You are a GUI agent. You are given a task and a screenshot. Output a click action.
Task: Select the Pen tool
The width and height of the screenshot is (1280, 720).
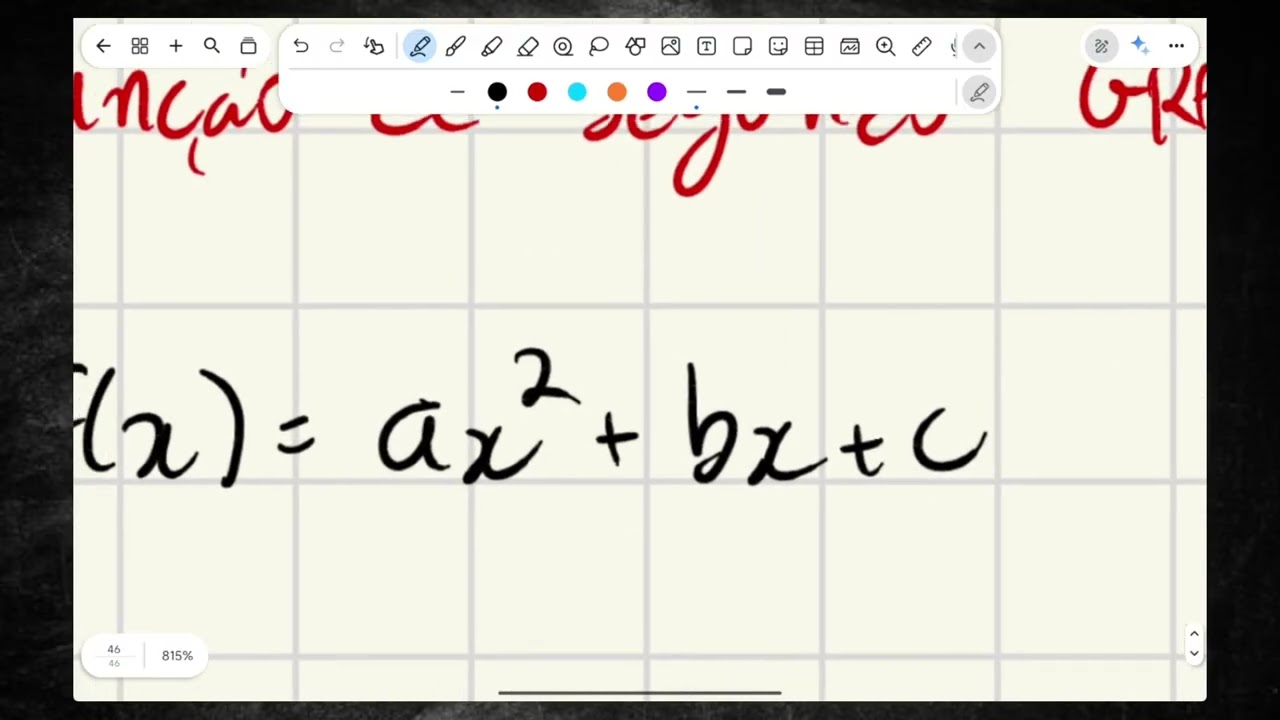tap(420, 46)
